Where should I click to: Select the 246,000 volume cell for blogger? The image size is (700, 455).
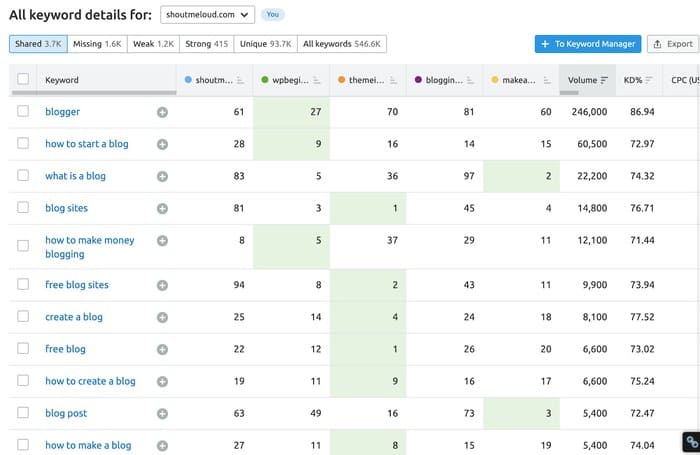pyautogui.click(x=589, y=112)
